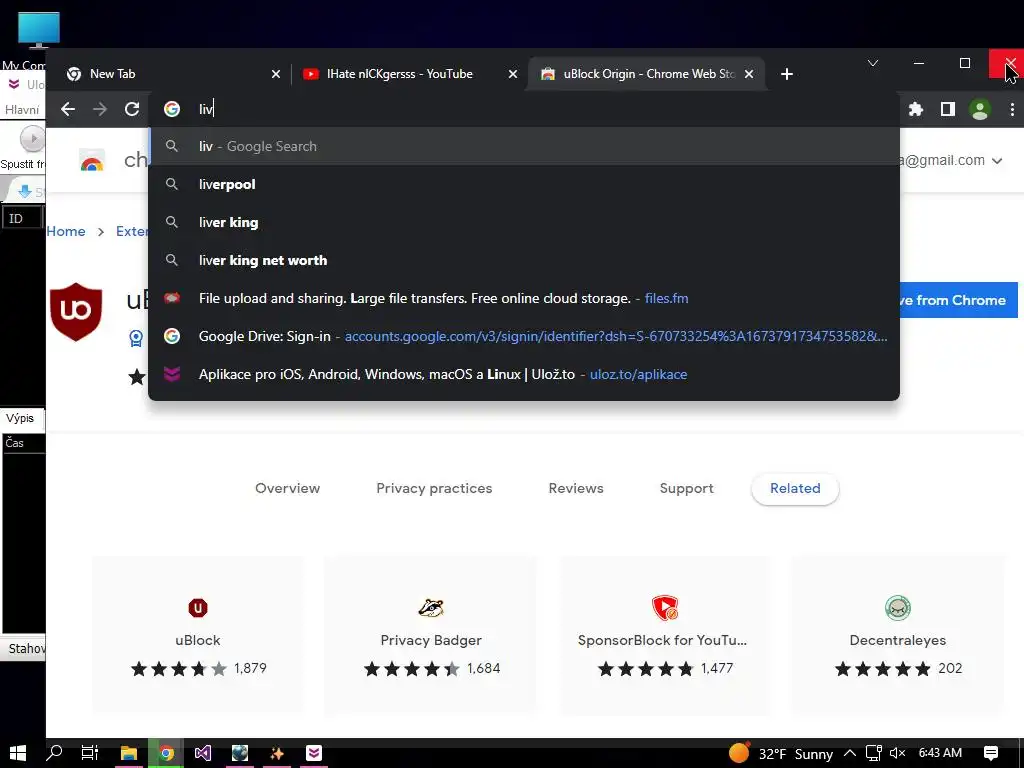The width and height of the screenshot is (1024, 768).
Task: Pick the liverpool suggestion
Action: click(524, 184)
